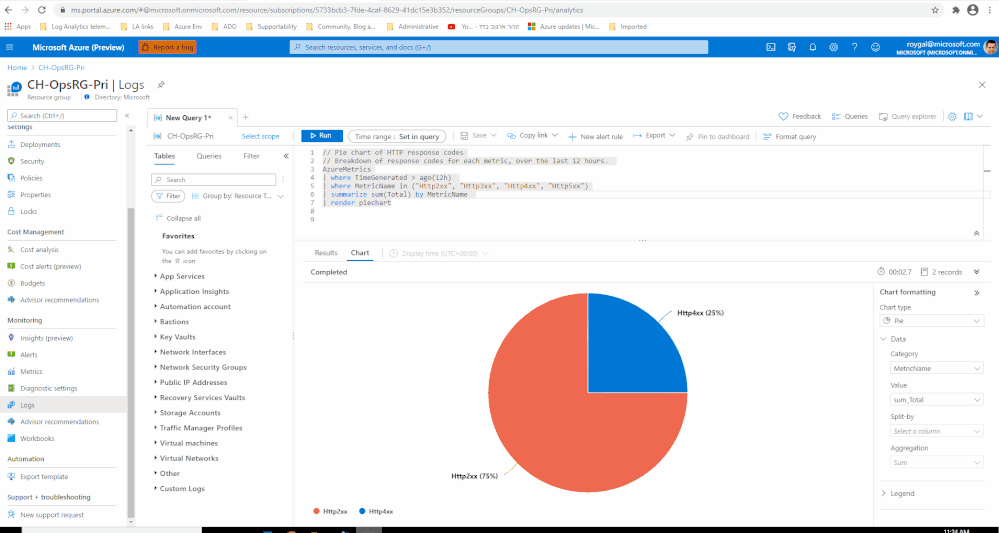The height and width of the screenshot is (533, 999).
Task: Run the query
Action: click(x=322, y=136)
